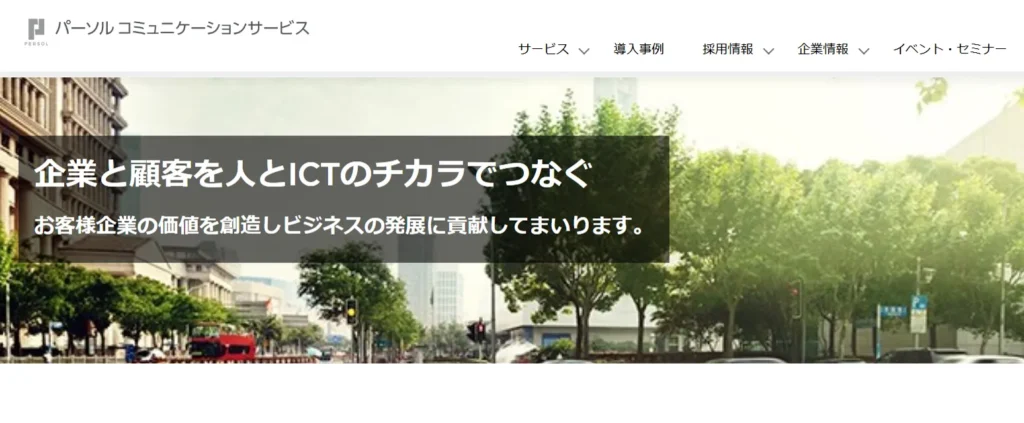Navigate to イベント・セミナー
The height and width of the screenshot is (423, 1024).
949,49
